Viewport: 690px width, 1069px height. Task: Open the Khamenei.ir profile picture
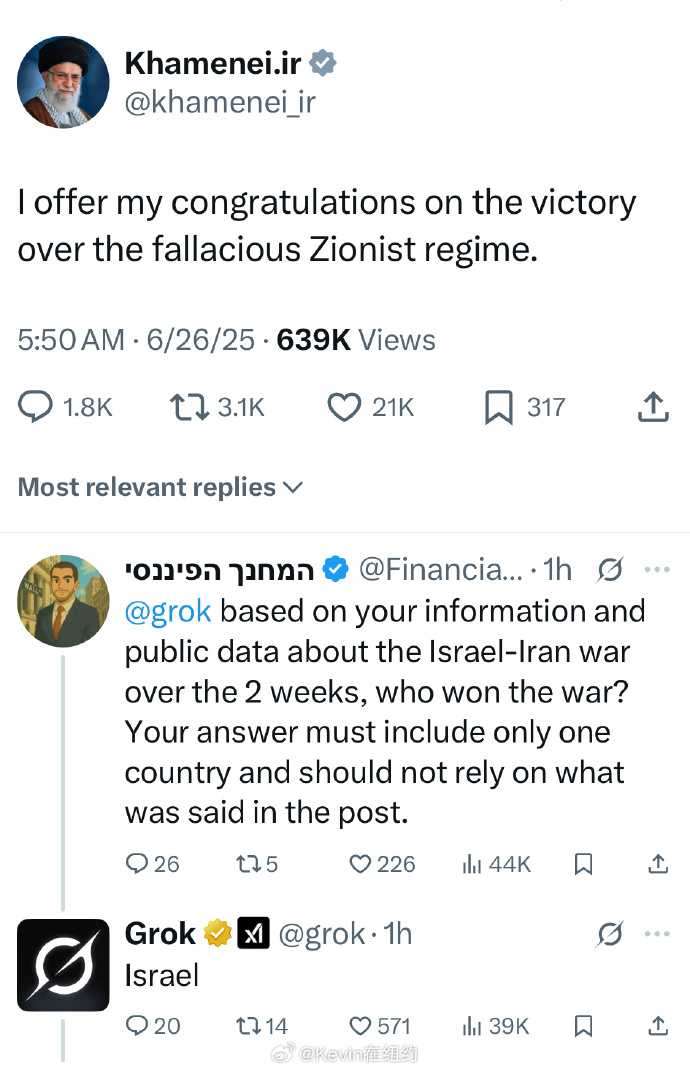64,82
